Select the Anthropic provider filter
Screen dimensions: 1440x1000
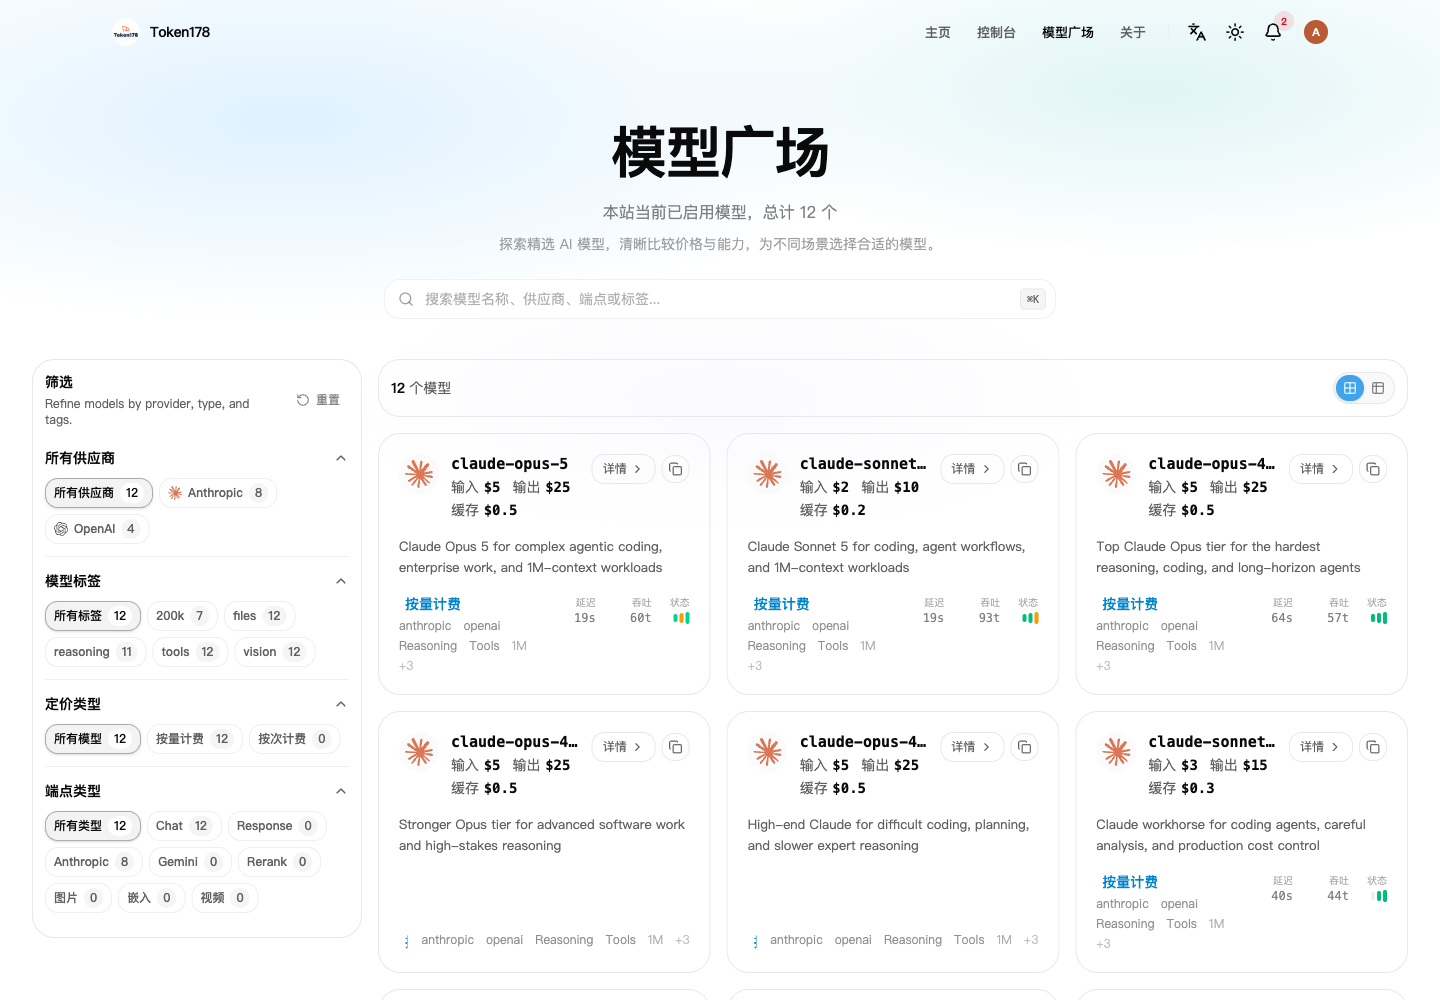point(218,493)
